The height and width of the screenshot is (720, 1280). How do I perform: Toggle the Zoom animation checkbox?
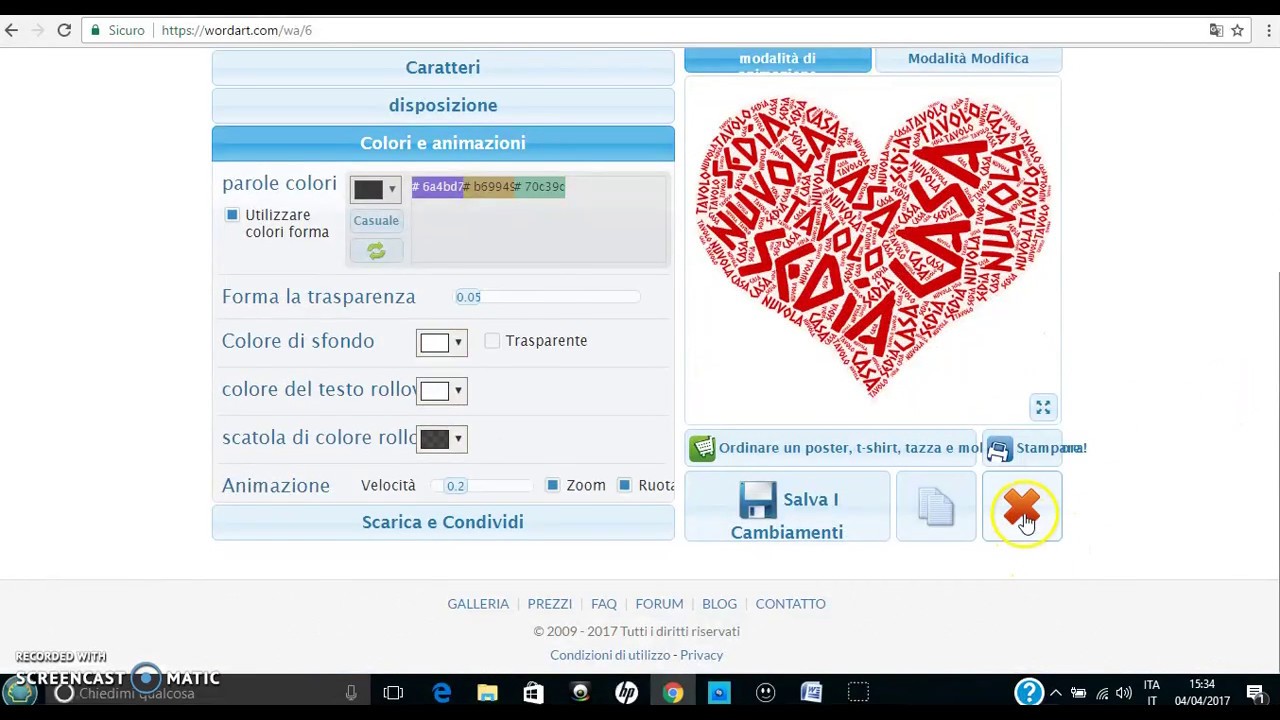pyautogui.click(x=552, y=485)
